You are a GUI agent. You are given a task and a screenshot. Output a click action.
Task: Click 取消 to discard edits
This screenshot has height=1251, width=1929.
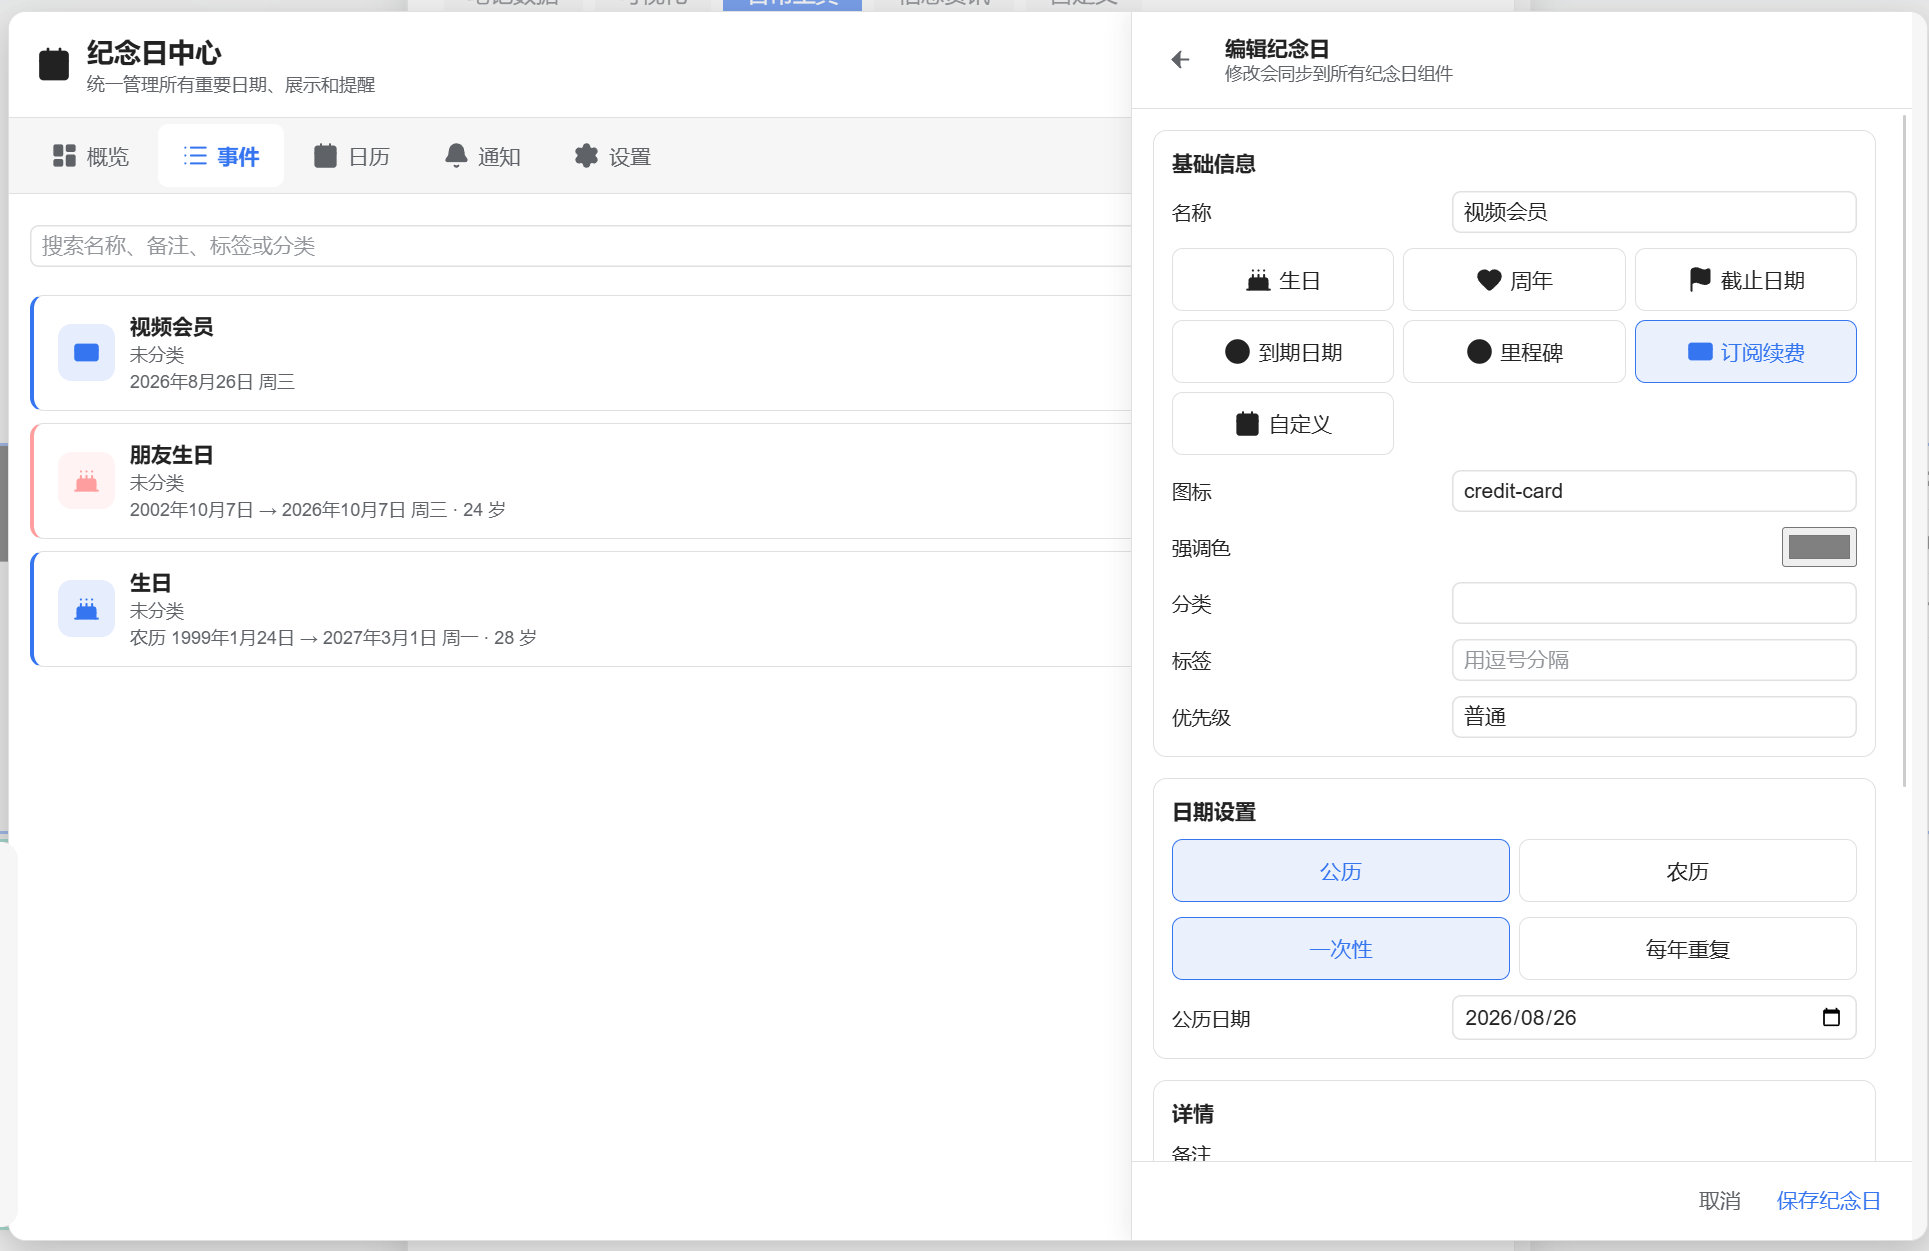[x=1720, y=1200]
